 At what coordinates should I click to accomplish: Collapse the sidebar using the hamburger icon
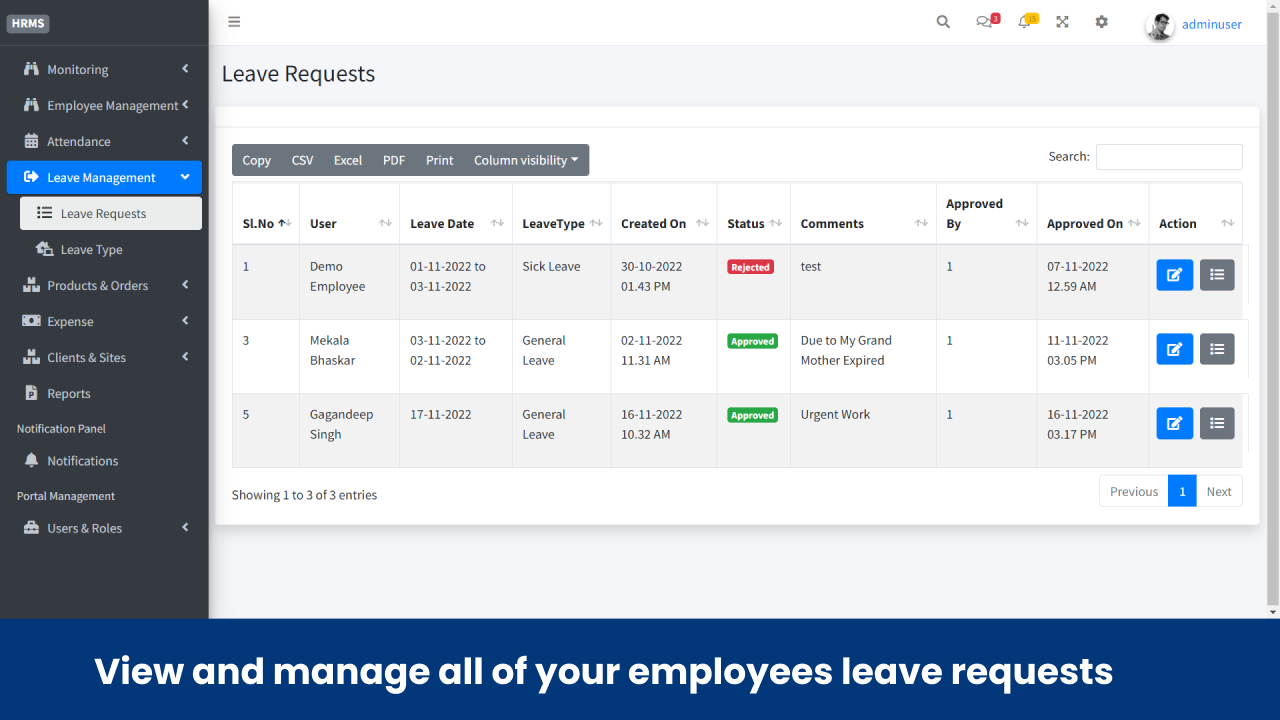click(234, 21)
